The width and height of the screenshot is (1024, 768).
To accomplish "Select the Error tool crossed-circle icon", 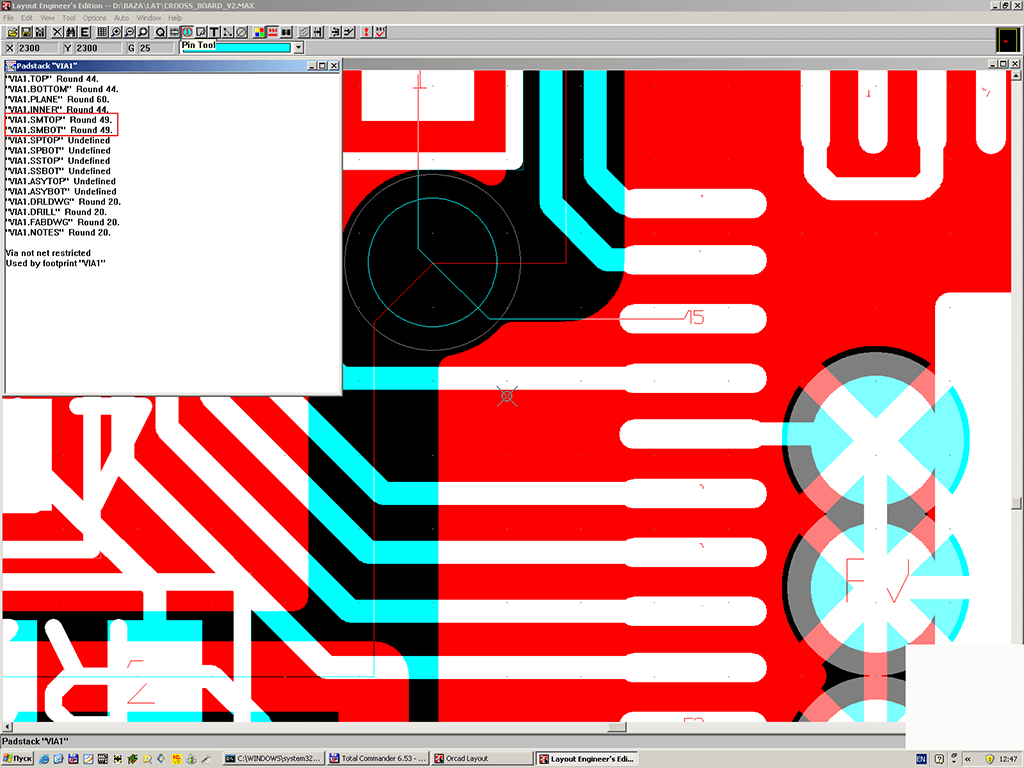I will (x=242, y=32).
